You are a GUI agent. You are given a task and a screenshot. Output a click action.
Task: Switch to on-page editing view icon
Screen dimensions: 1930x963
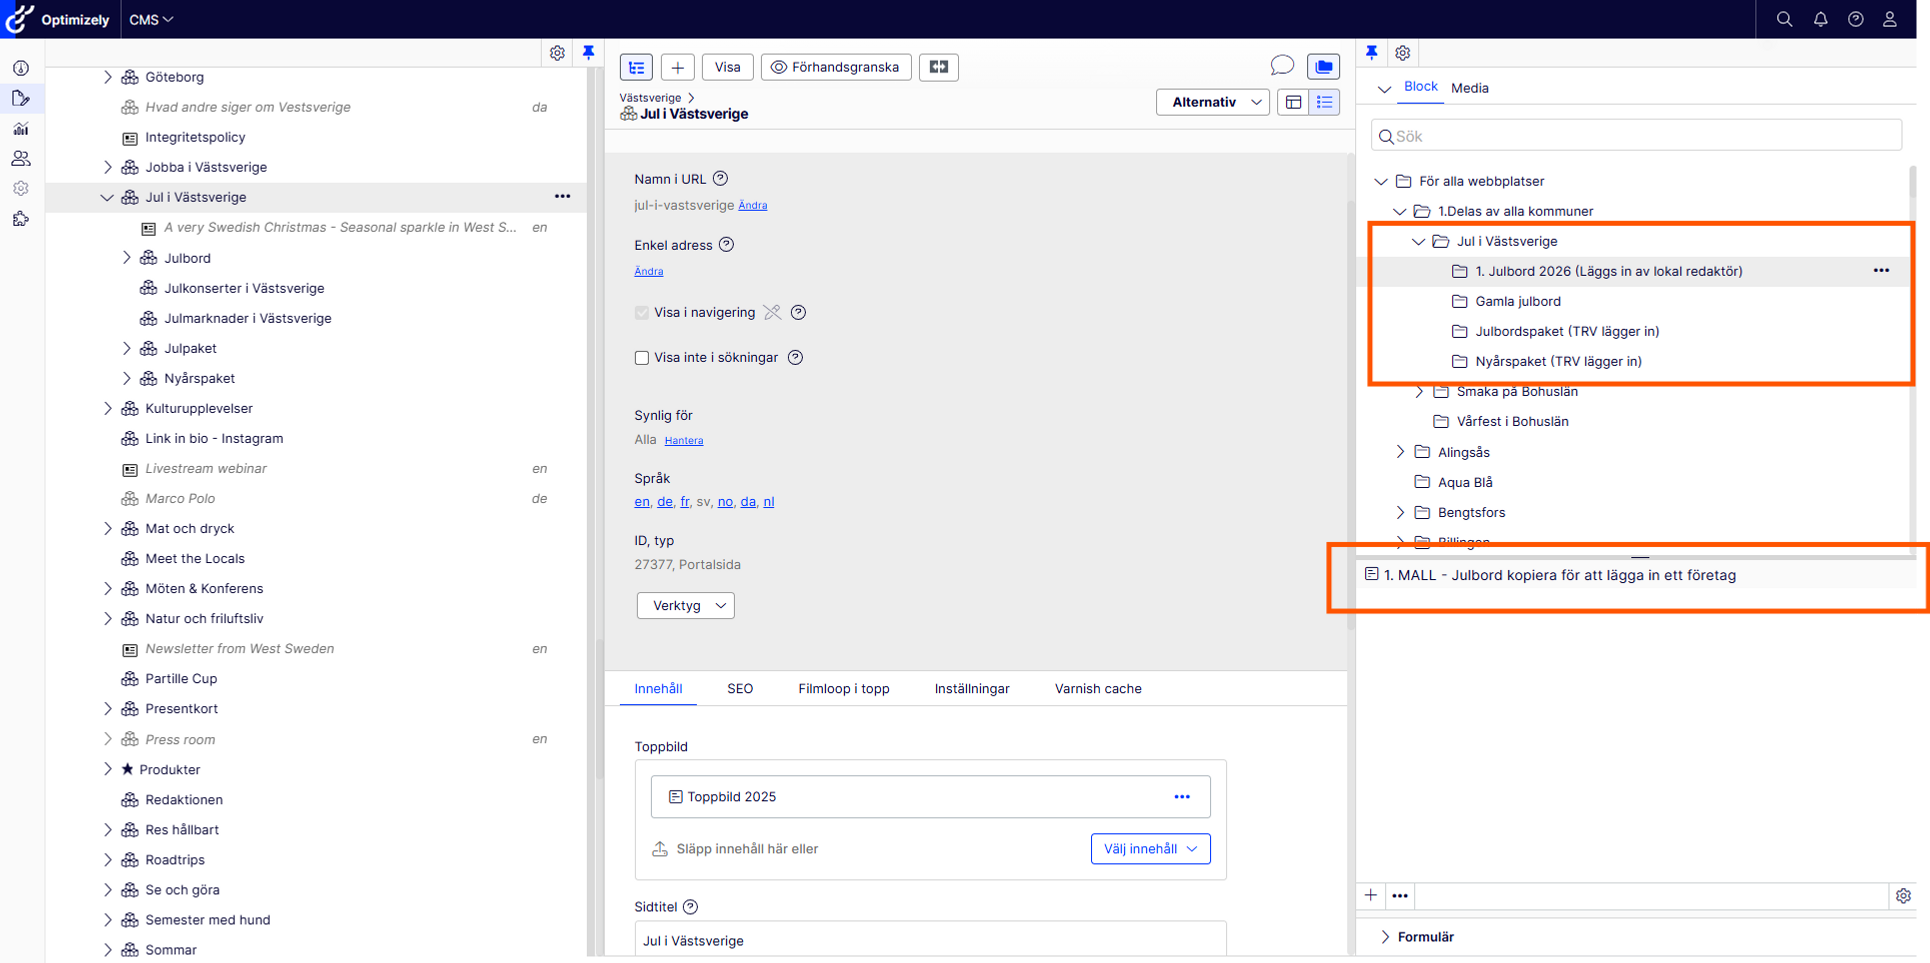click(1293, 102)
